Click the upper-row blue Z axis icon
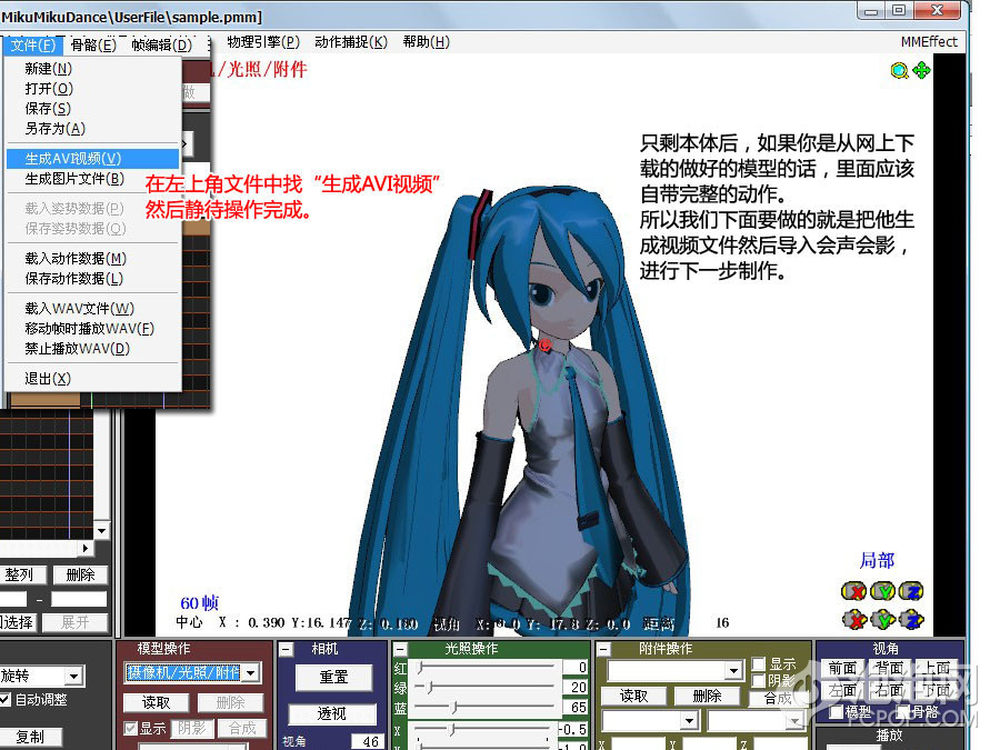 (911, 591)
